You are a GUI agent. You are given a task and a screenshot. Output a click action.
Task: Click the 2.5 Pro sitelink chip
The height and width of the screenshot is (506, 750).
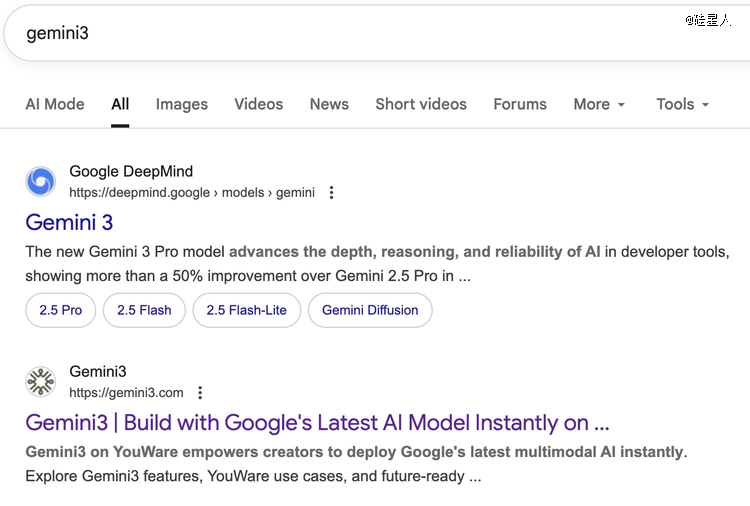pyautogui.click(x=61, y=310)
